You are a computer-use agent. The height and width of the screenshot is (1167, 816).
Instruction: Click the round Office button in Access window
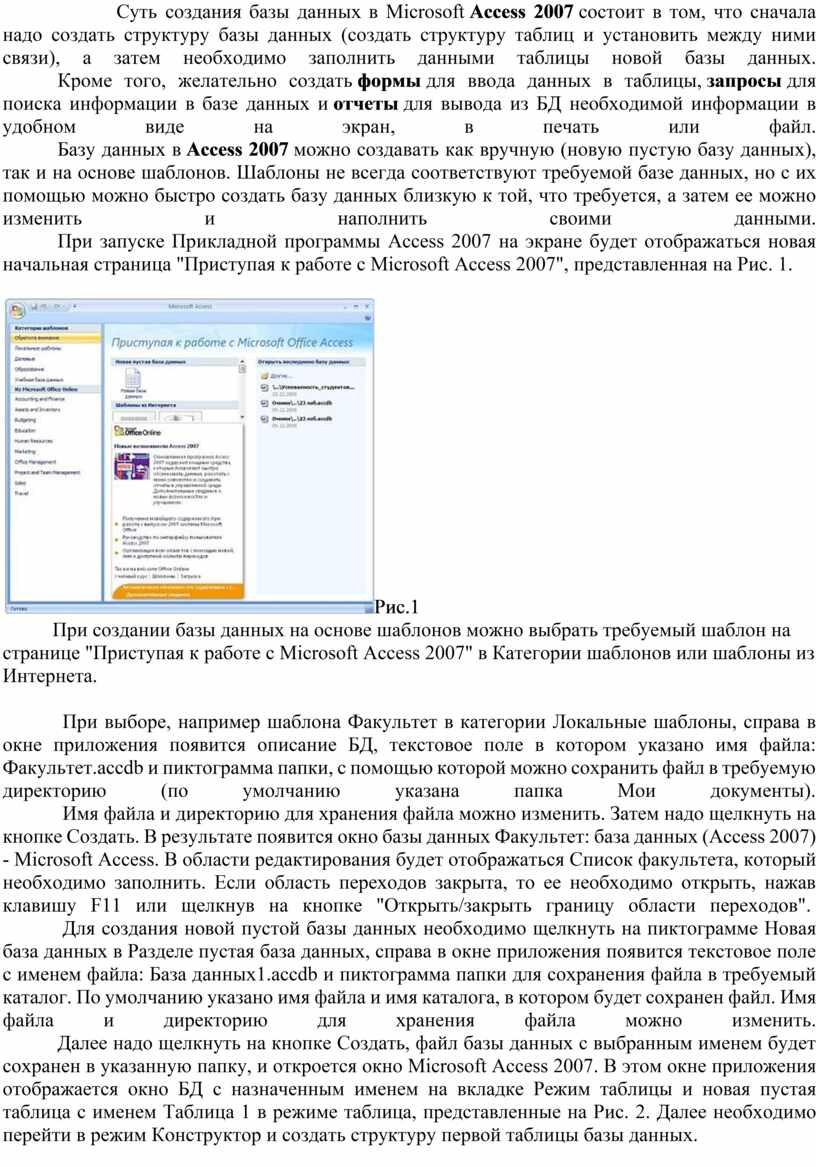click(x=16, y=310)
